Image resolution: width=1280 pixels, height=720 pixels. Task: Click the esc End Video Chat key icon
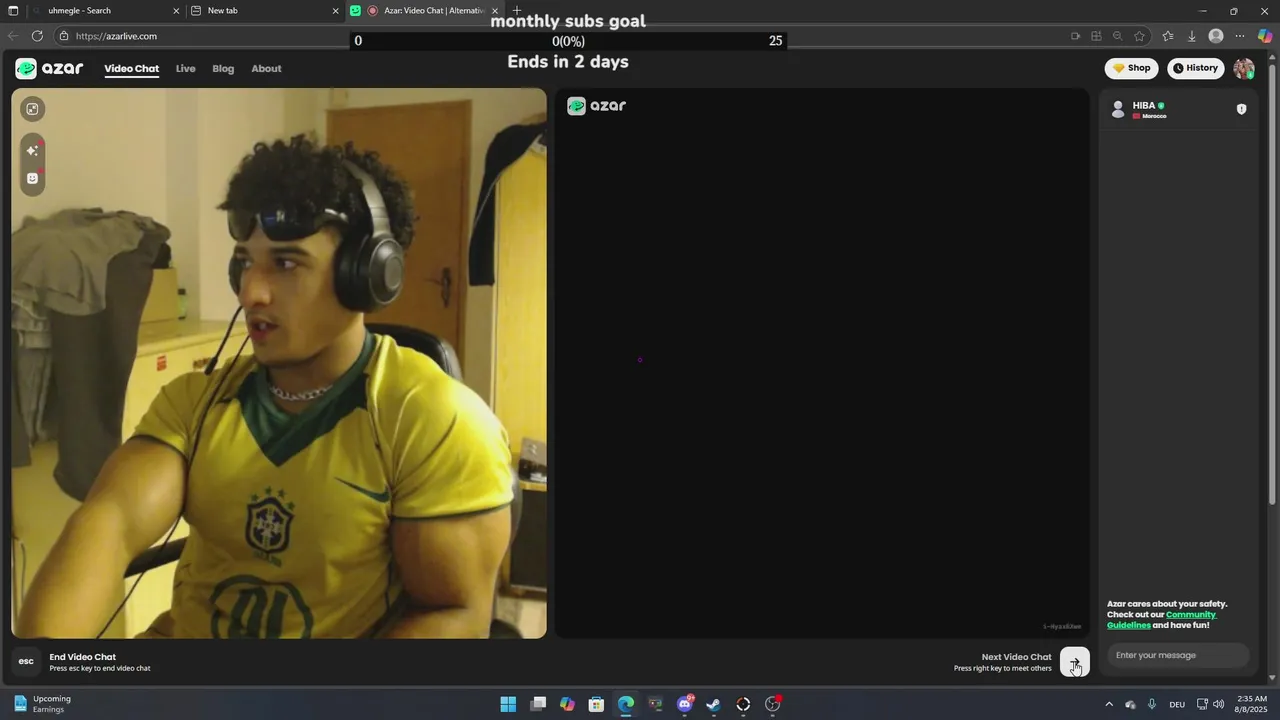[26, 662]
